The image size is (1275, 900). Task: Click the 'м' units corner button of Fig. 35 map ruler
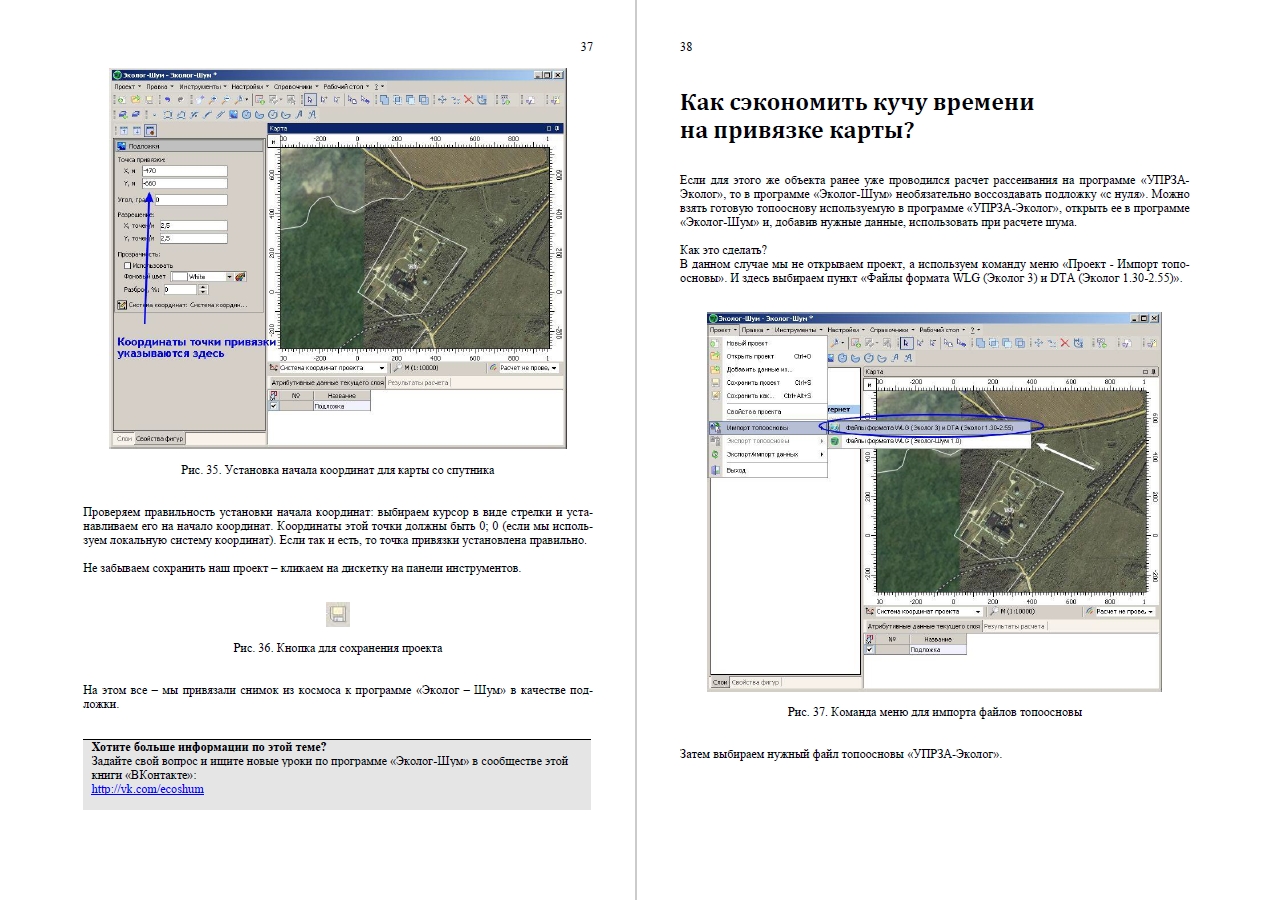pyautogui.click(x=273, y=142)
